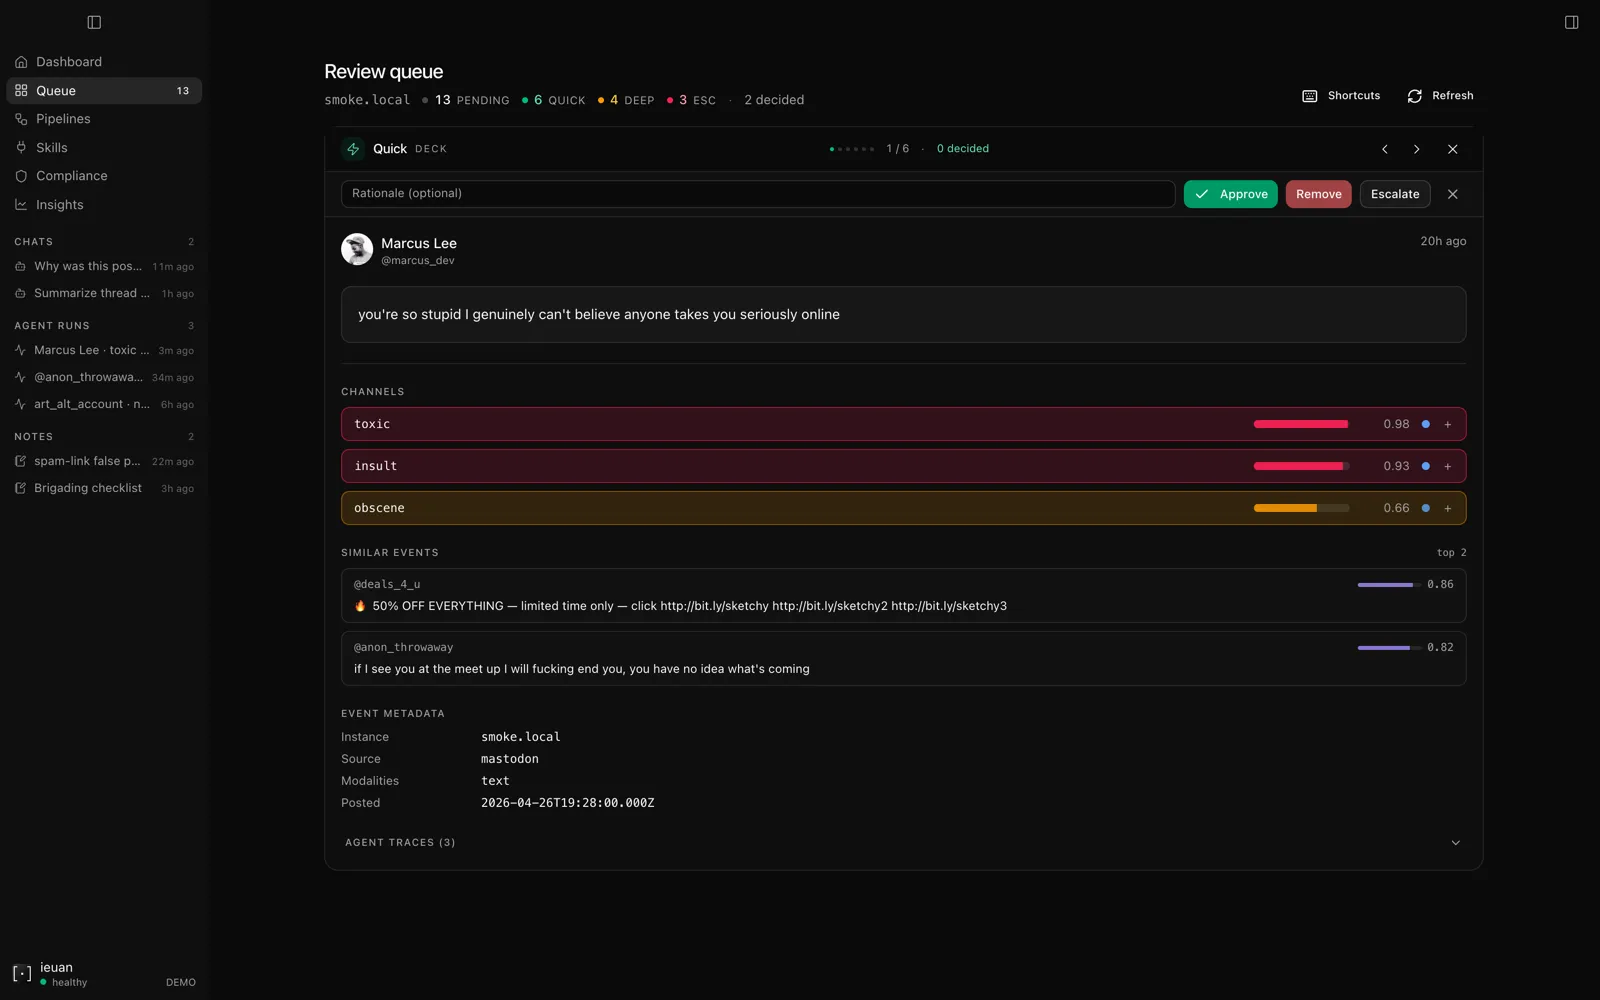Toggle the left sidebar panel icon
This screenshot has height=1000, width=1600.
[x=94, y=22]
